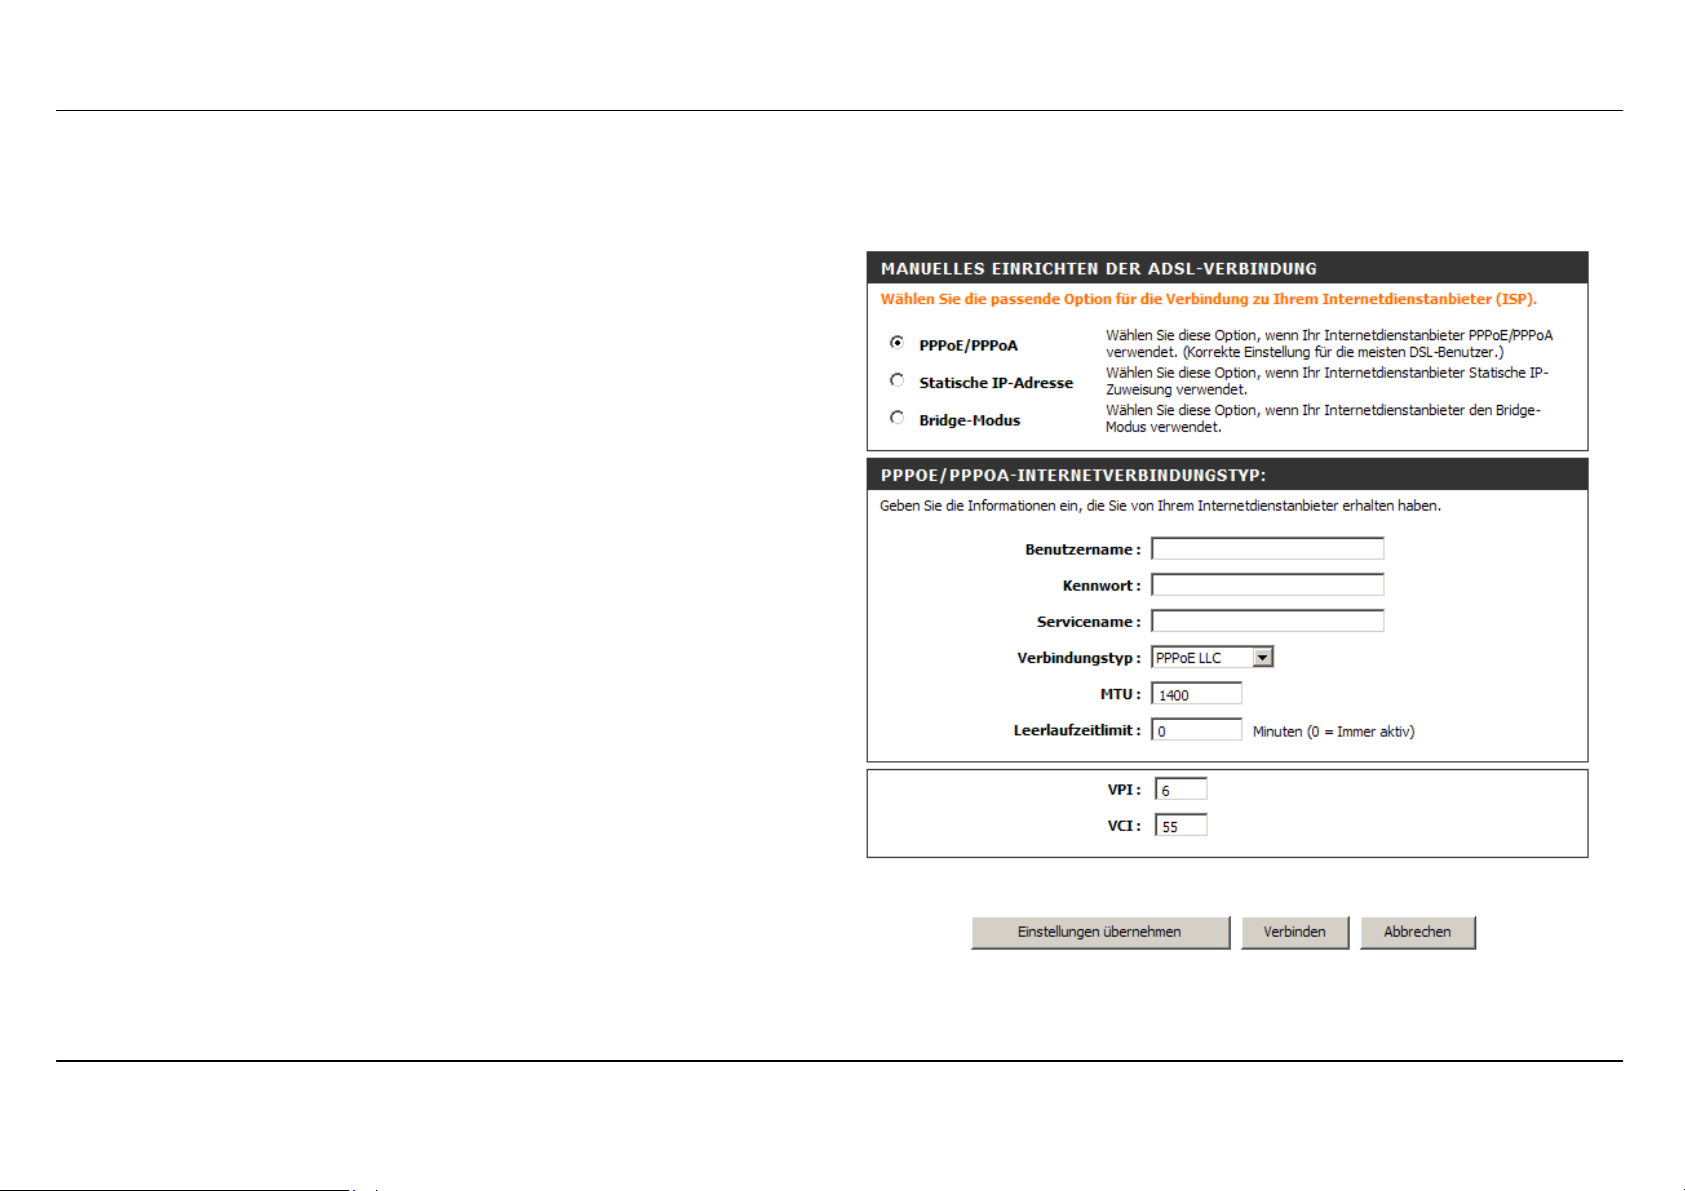The width and height of the screenshot is (1685, 1191).
Task: Select the PPPoE/PPPoA radio button
Action: (897, 343)
